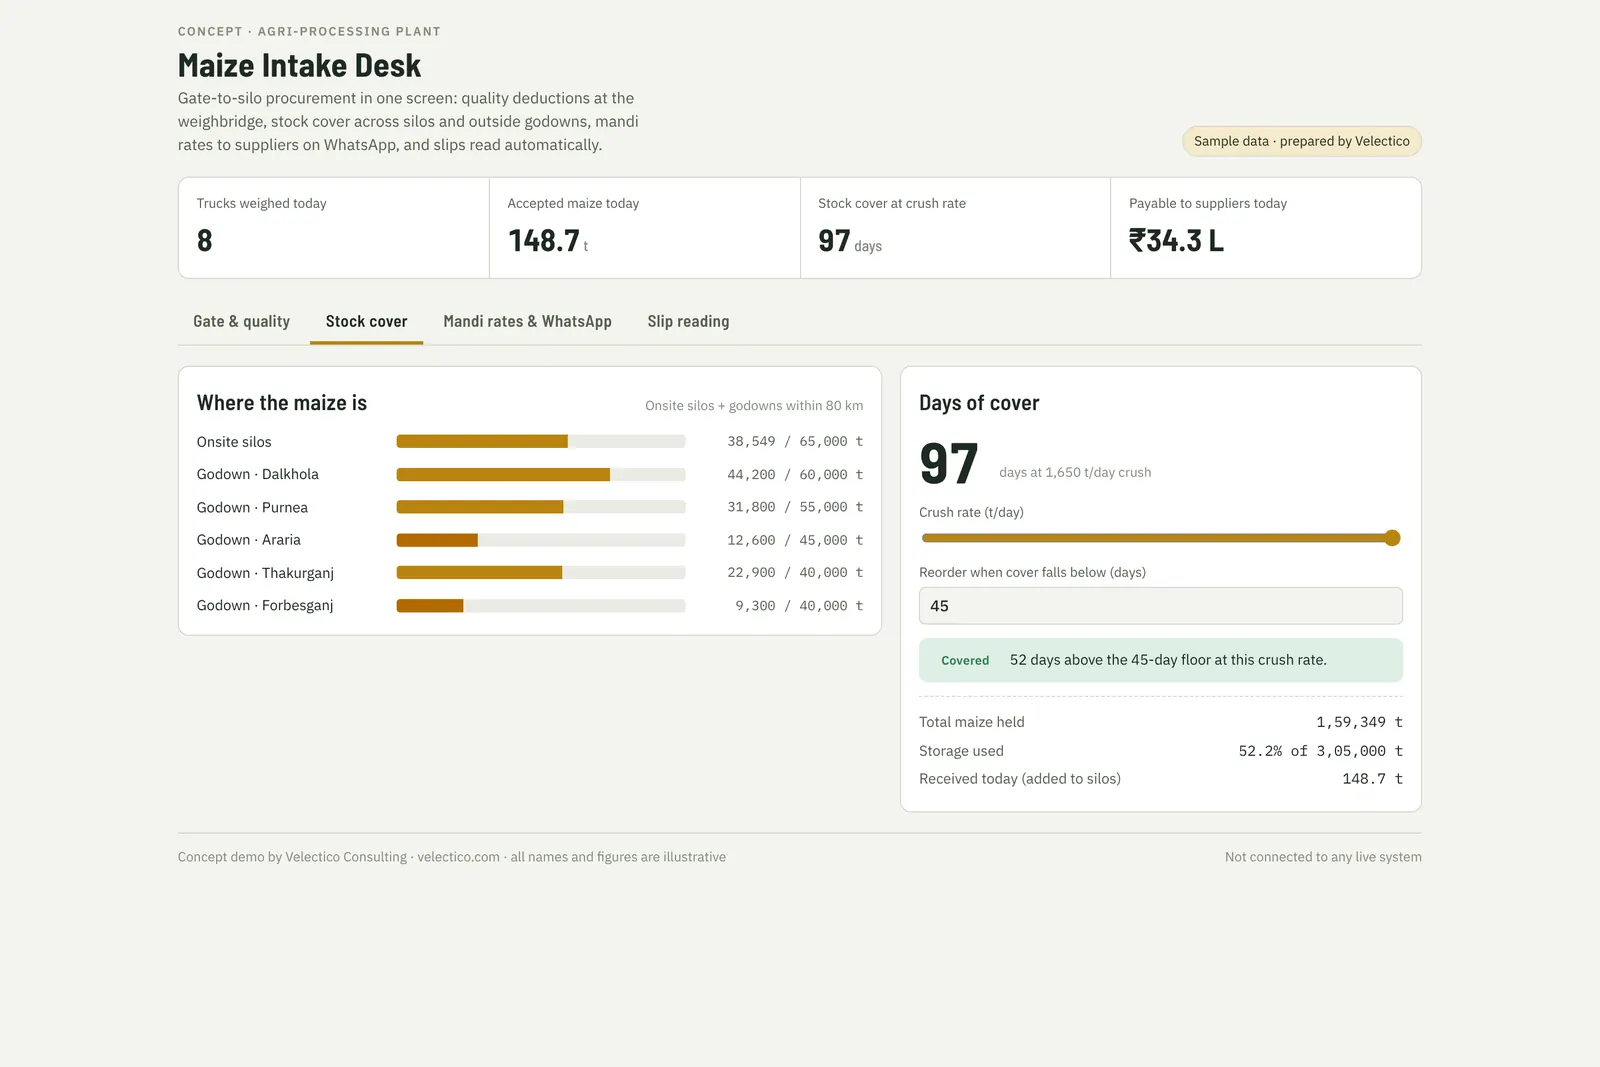
Task: Open the Gate & quality tab
Action: point(241,322)
